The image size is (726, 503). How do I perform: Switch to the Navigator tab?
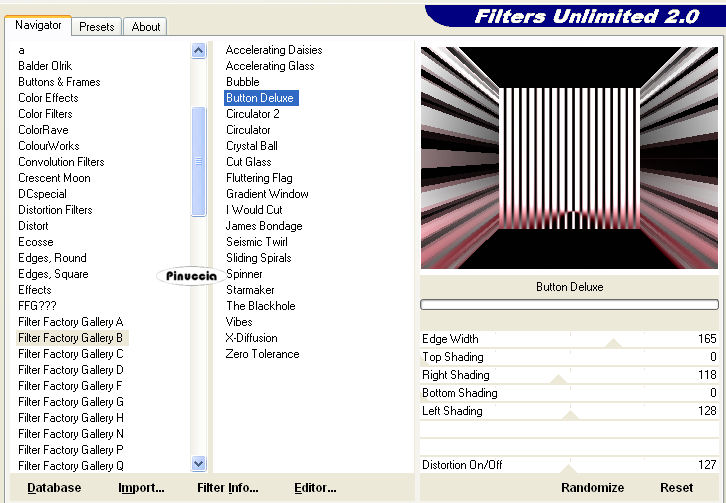(38, 25)
